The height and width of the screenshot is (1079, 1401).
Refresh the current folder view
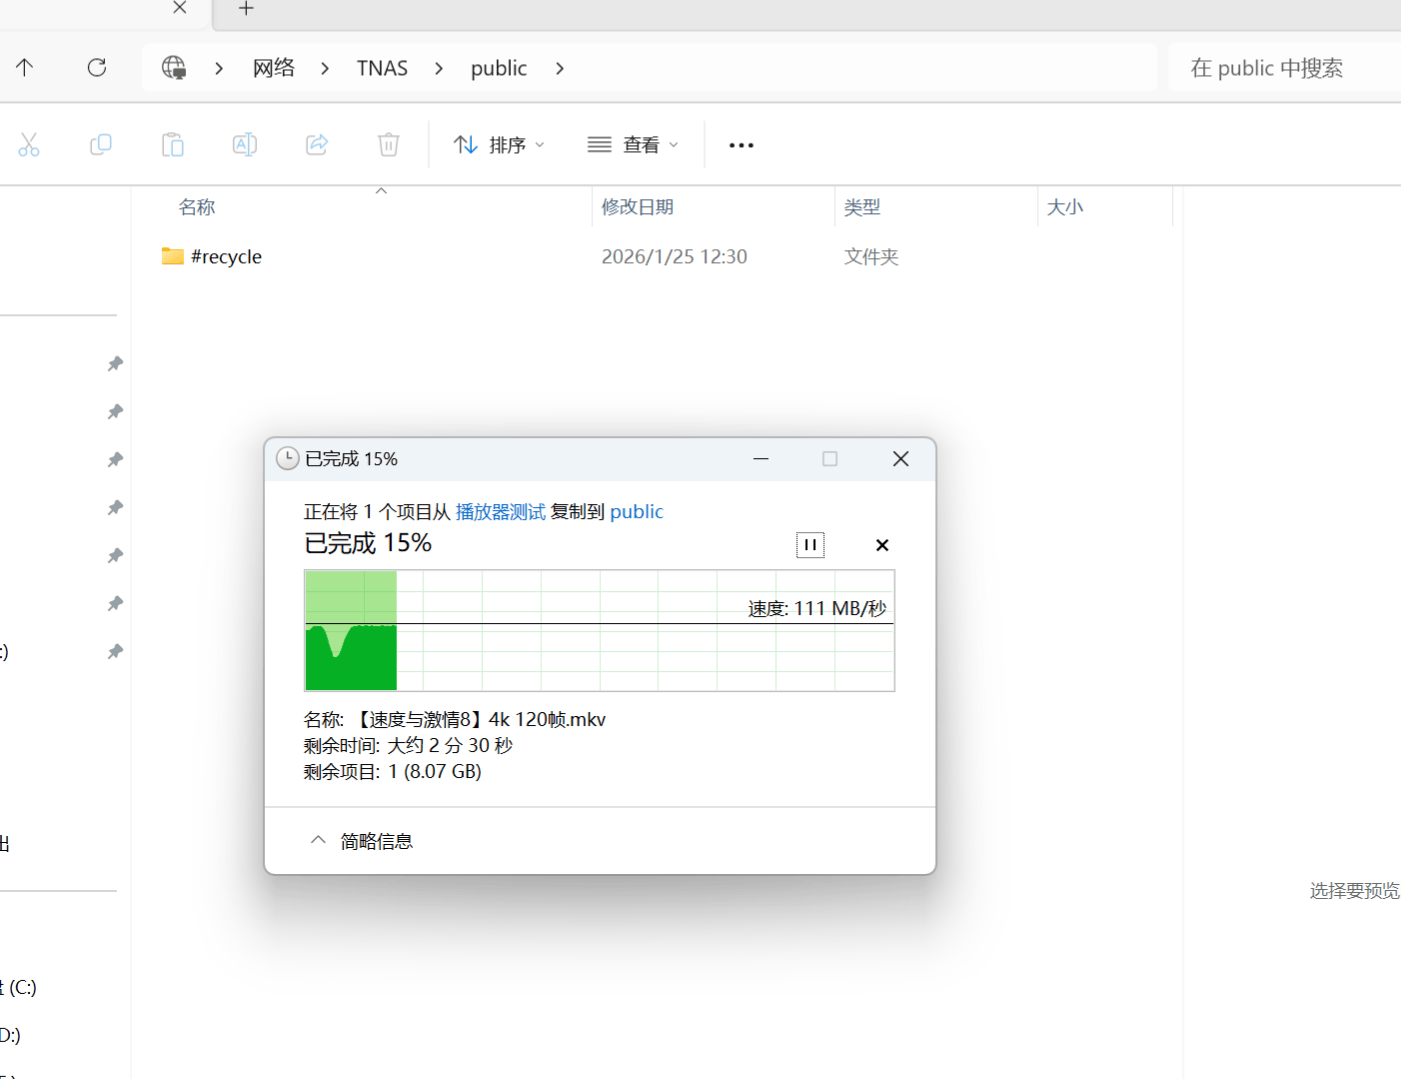coord(96,67)
